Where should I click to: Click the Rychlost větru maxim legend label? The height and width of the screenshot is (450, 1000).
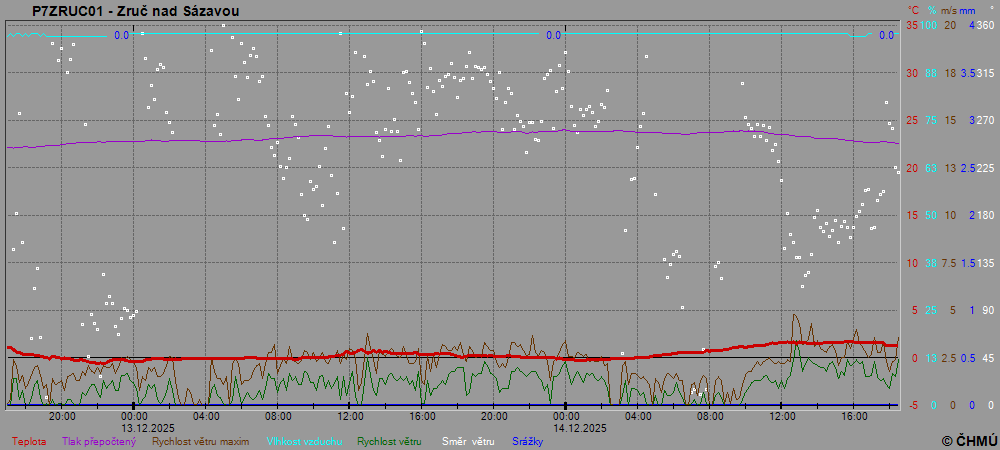[200, 441]
